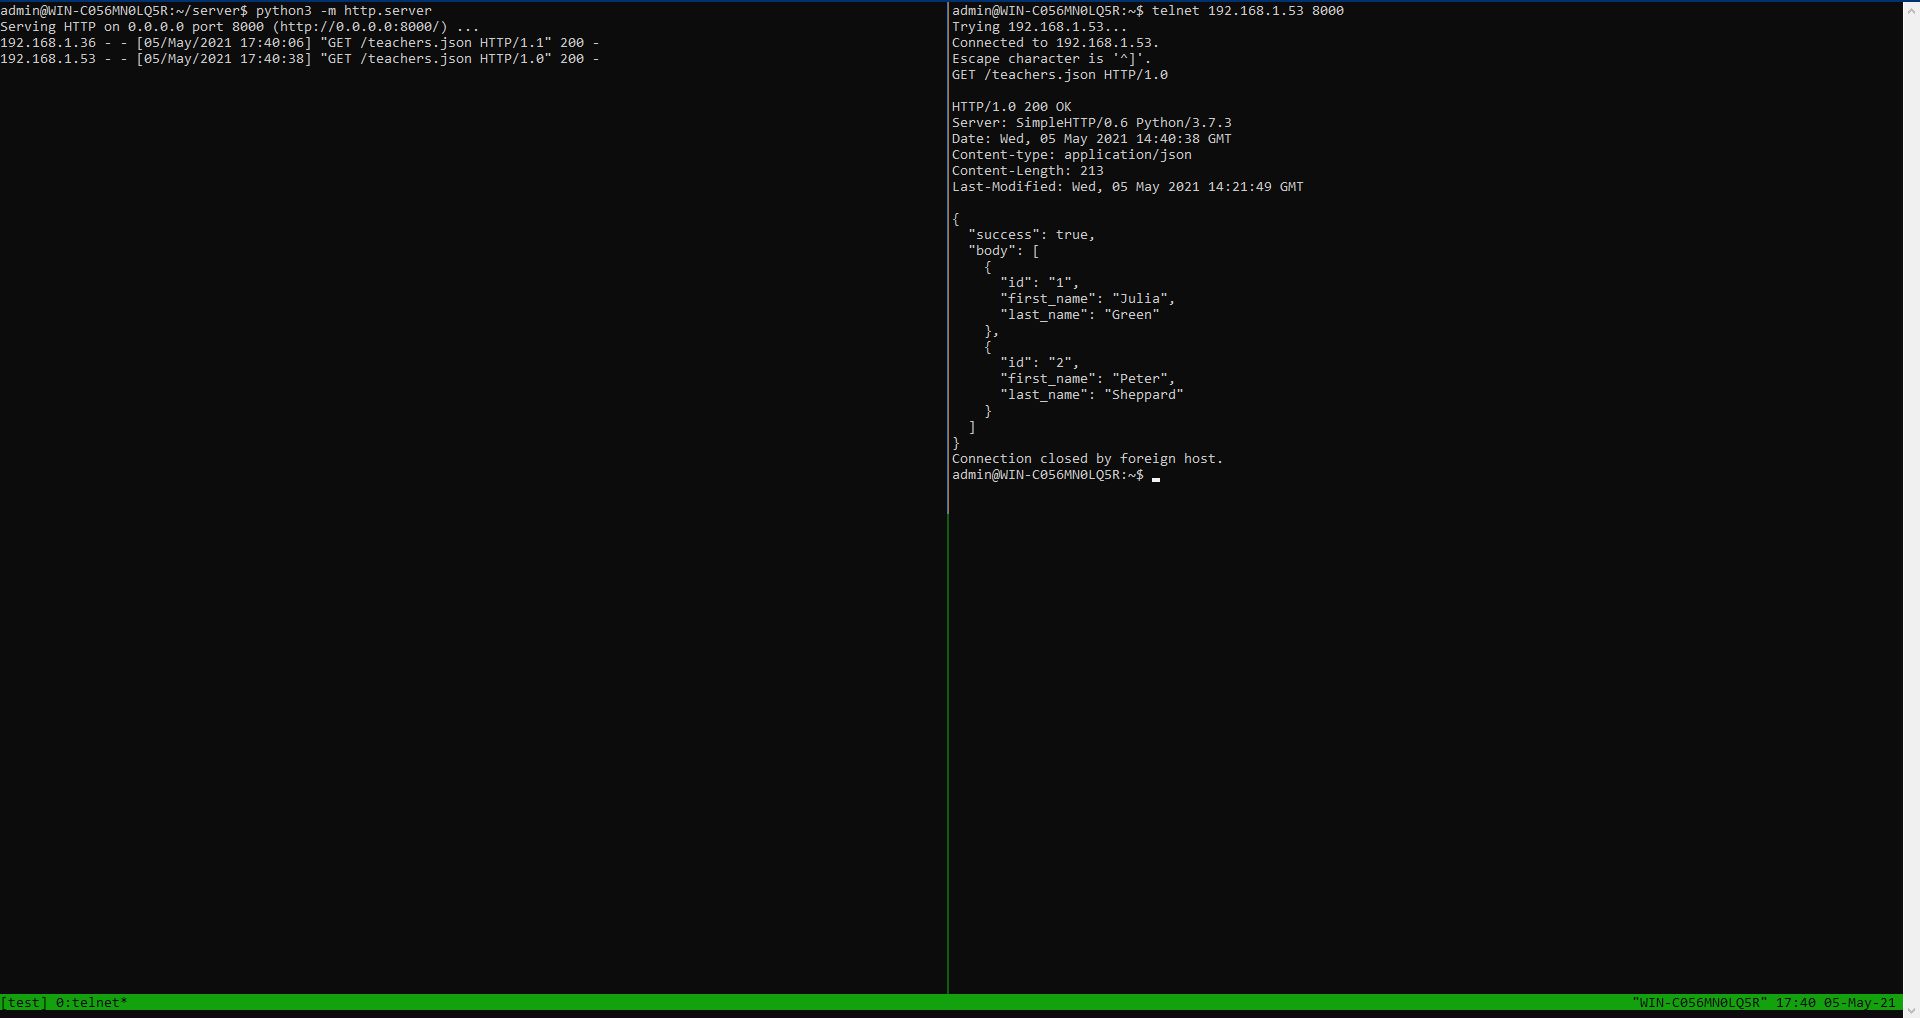Click the python3 -m http.server command line
This screenshot has height=1018, width=1920.
216,11
